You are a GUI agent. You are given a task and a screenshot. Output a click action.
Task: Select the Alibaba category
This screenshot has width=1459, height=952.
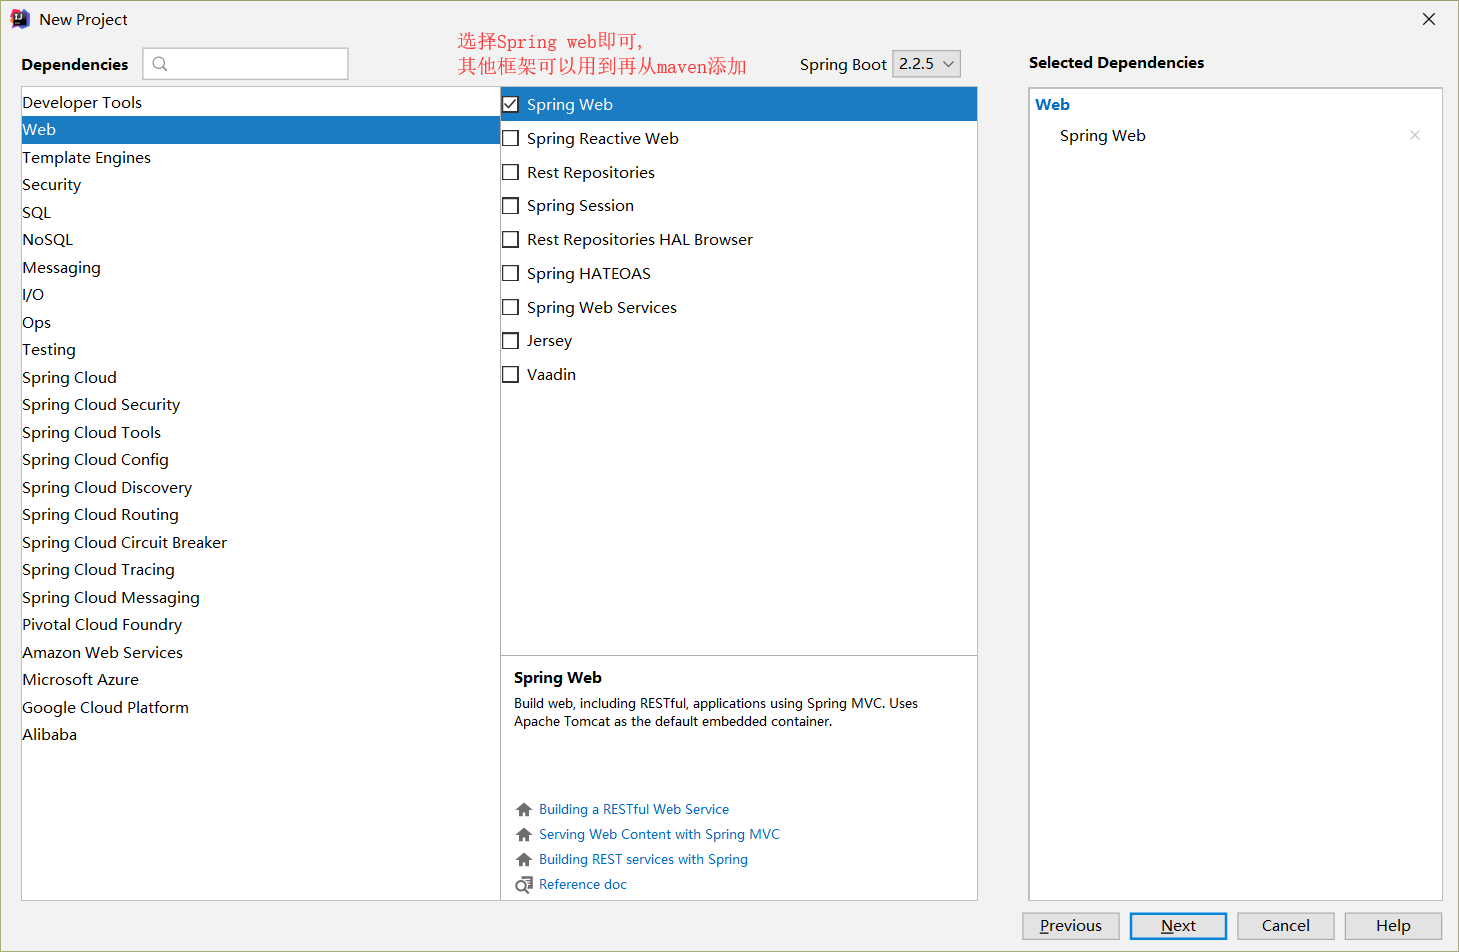260,735
